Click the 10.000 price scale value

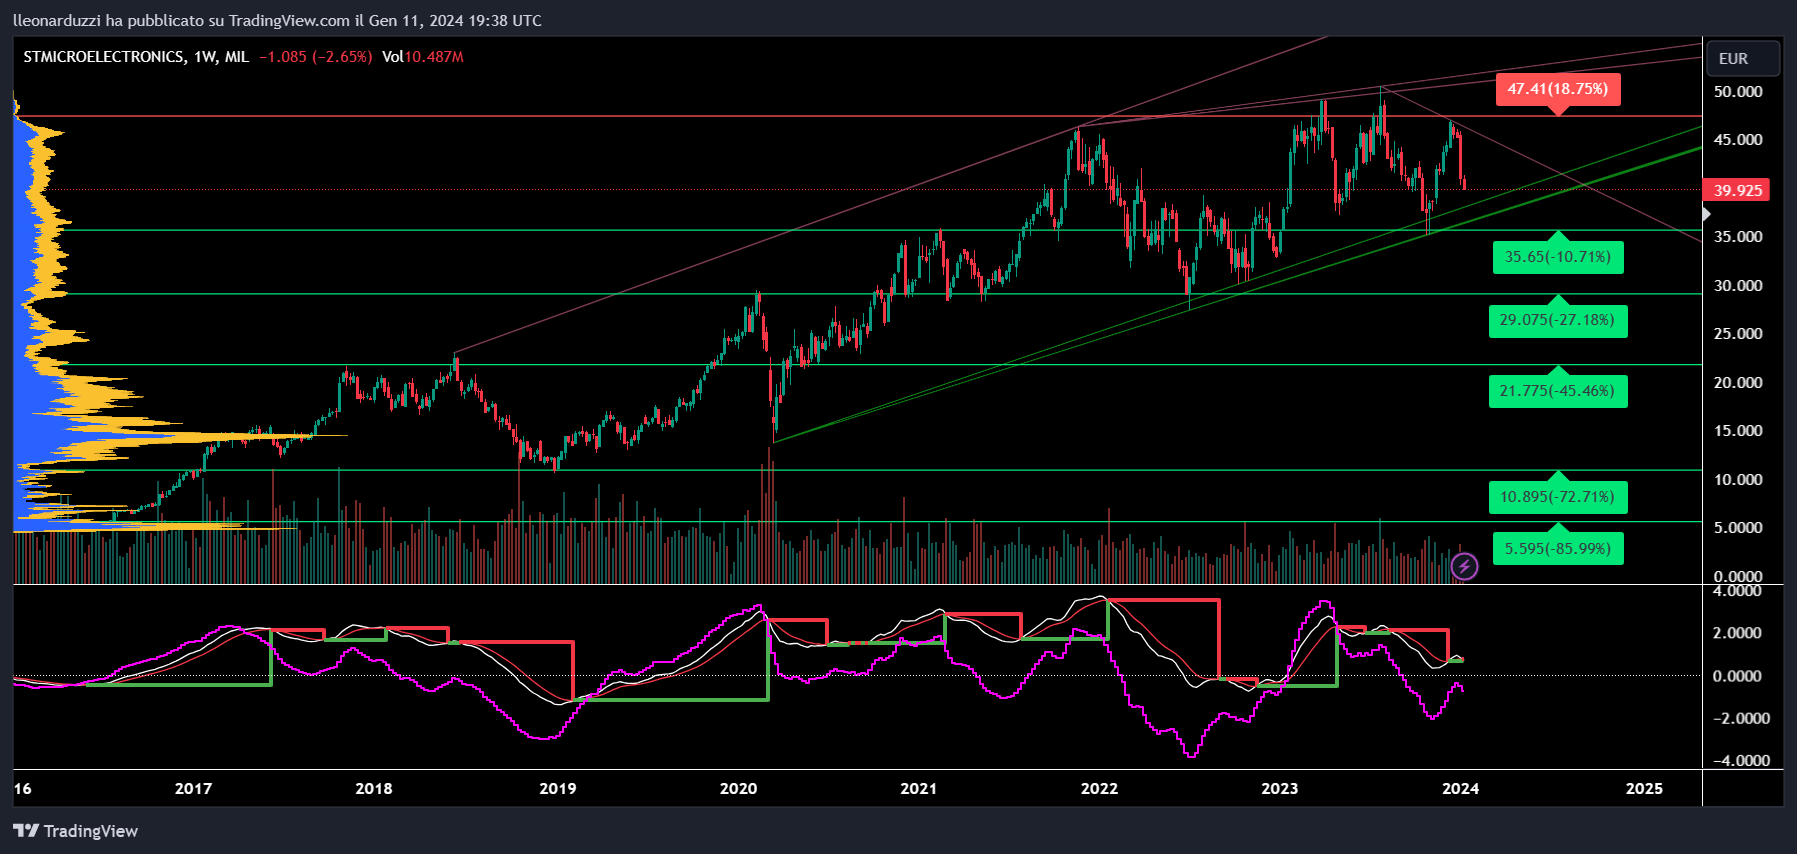(1738, 479)
